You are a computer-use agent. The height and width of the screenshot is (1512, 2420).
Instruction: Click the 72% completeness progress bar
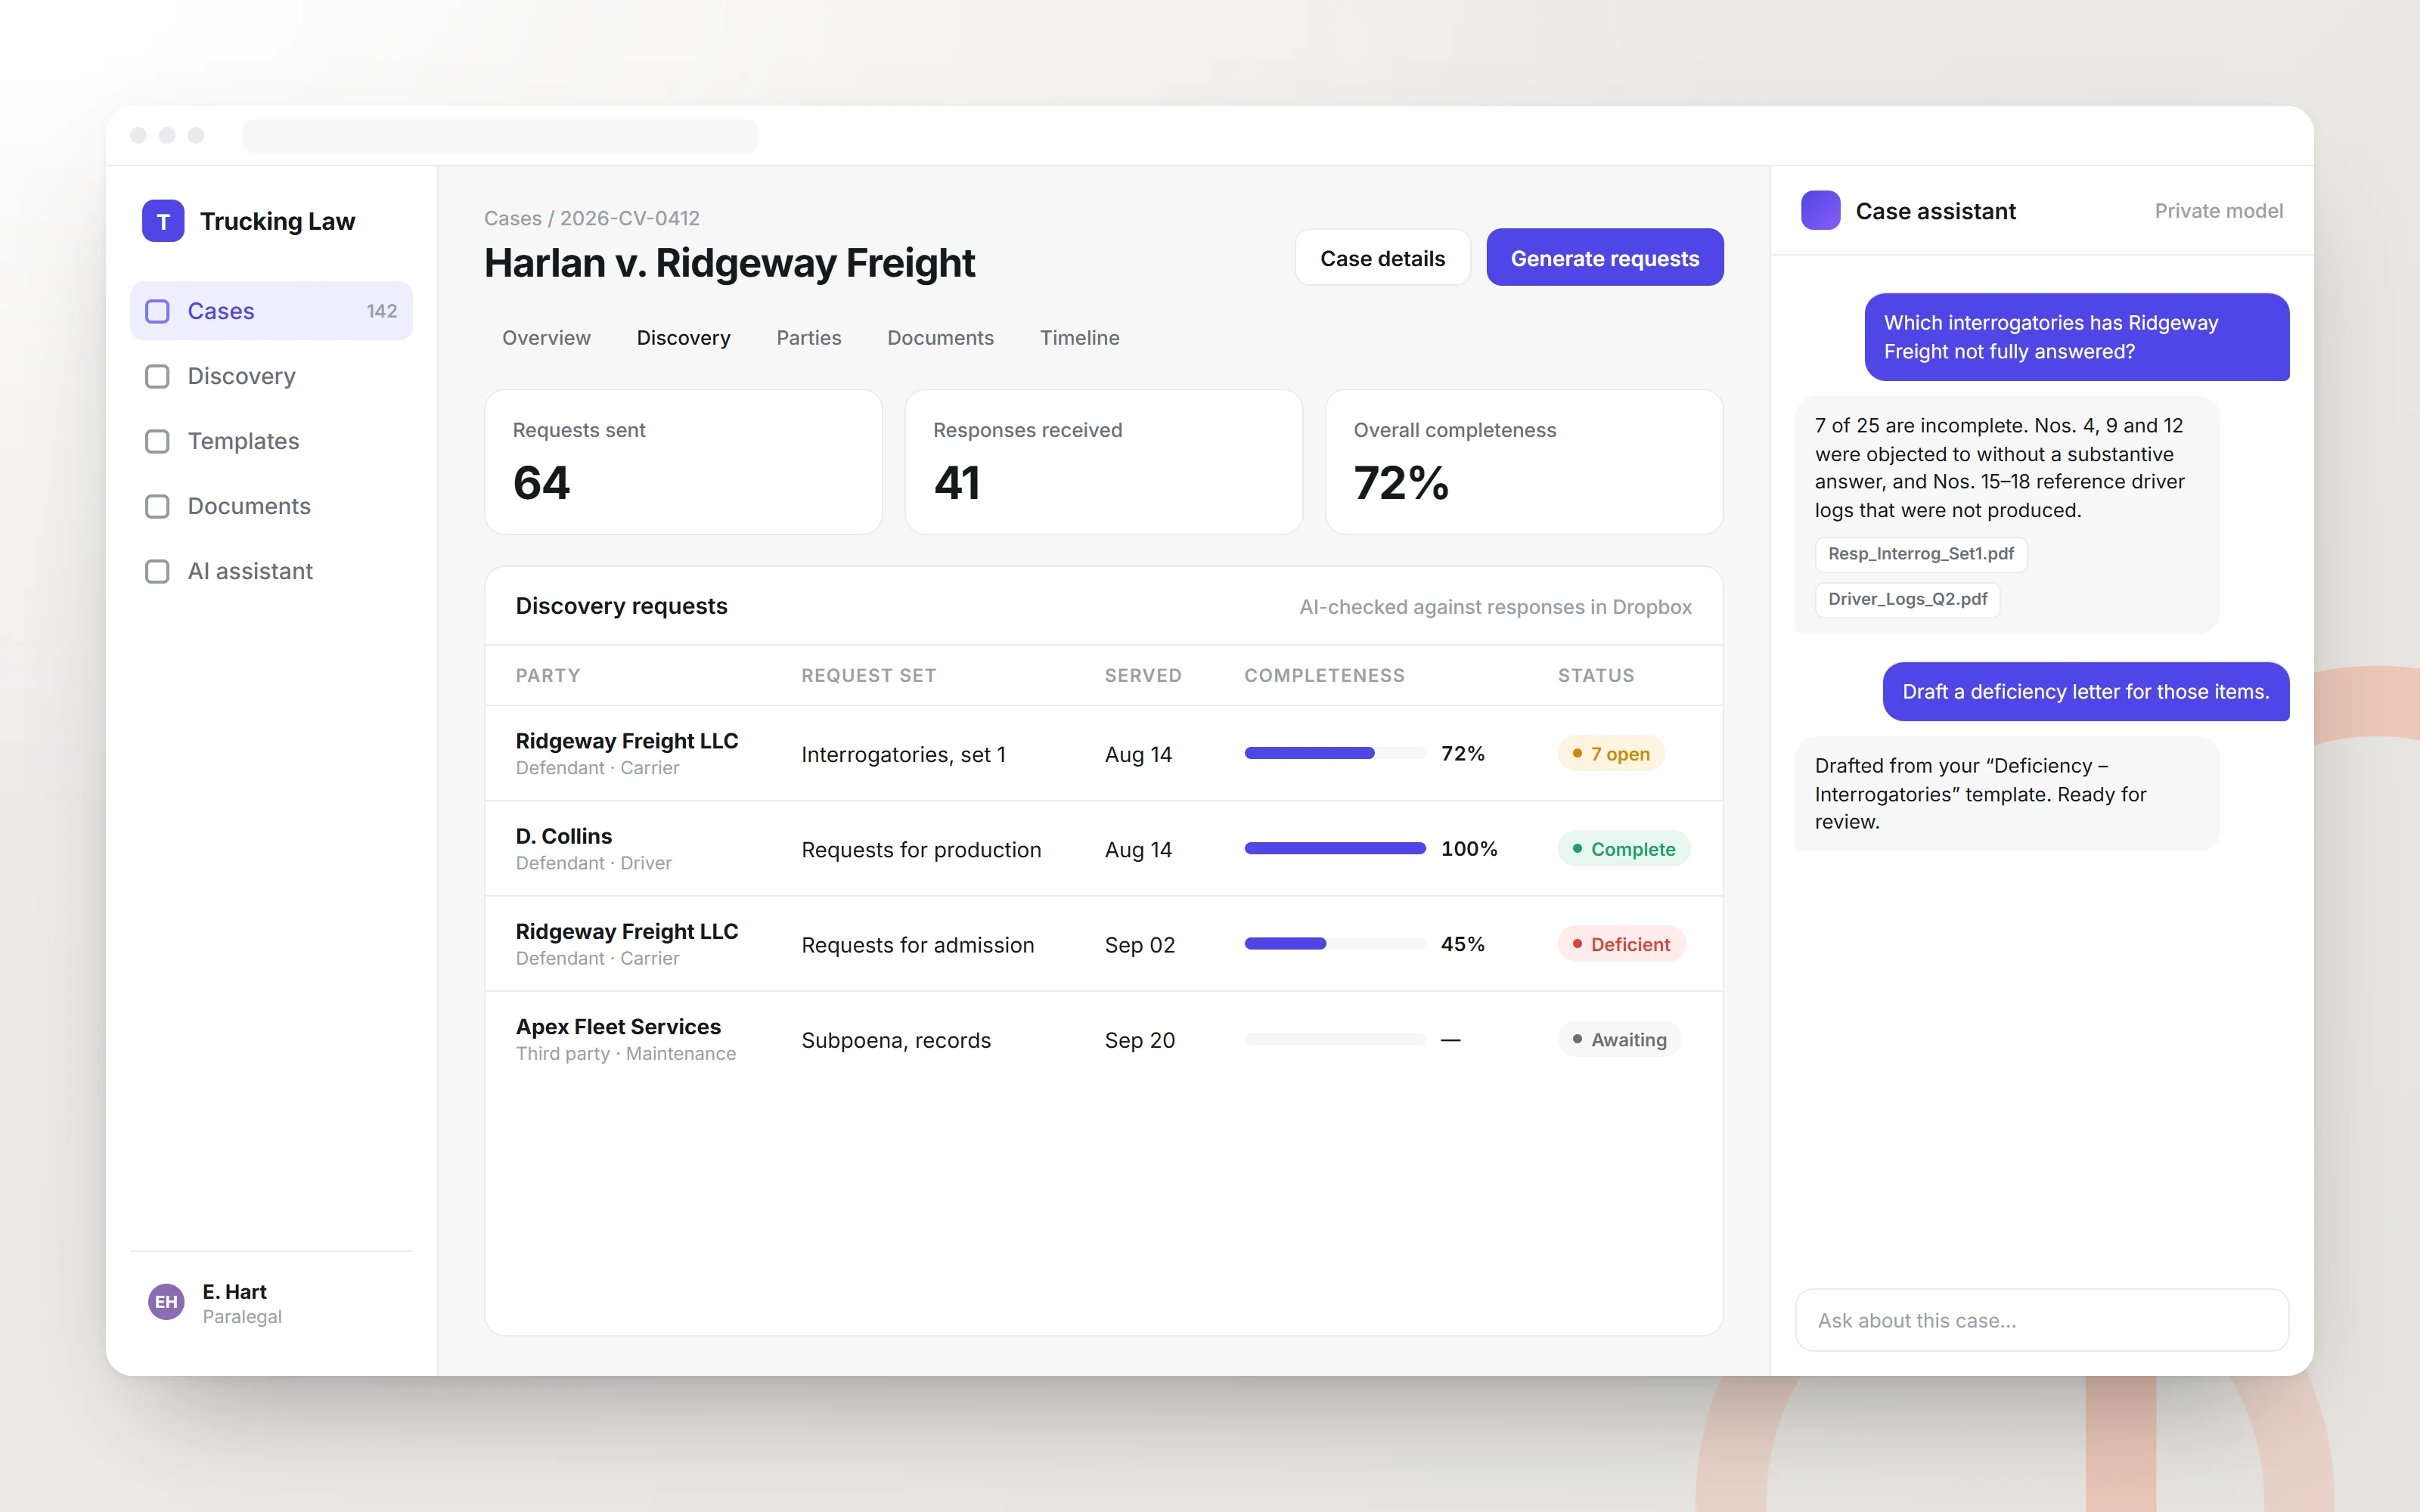click(1334, 753)
